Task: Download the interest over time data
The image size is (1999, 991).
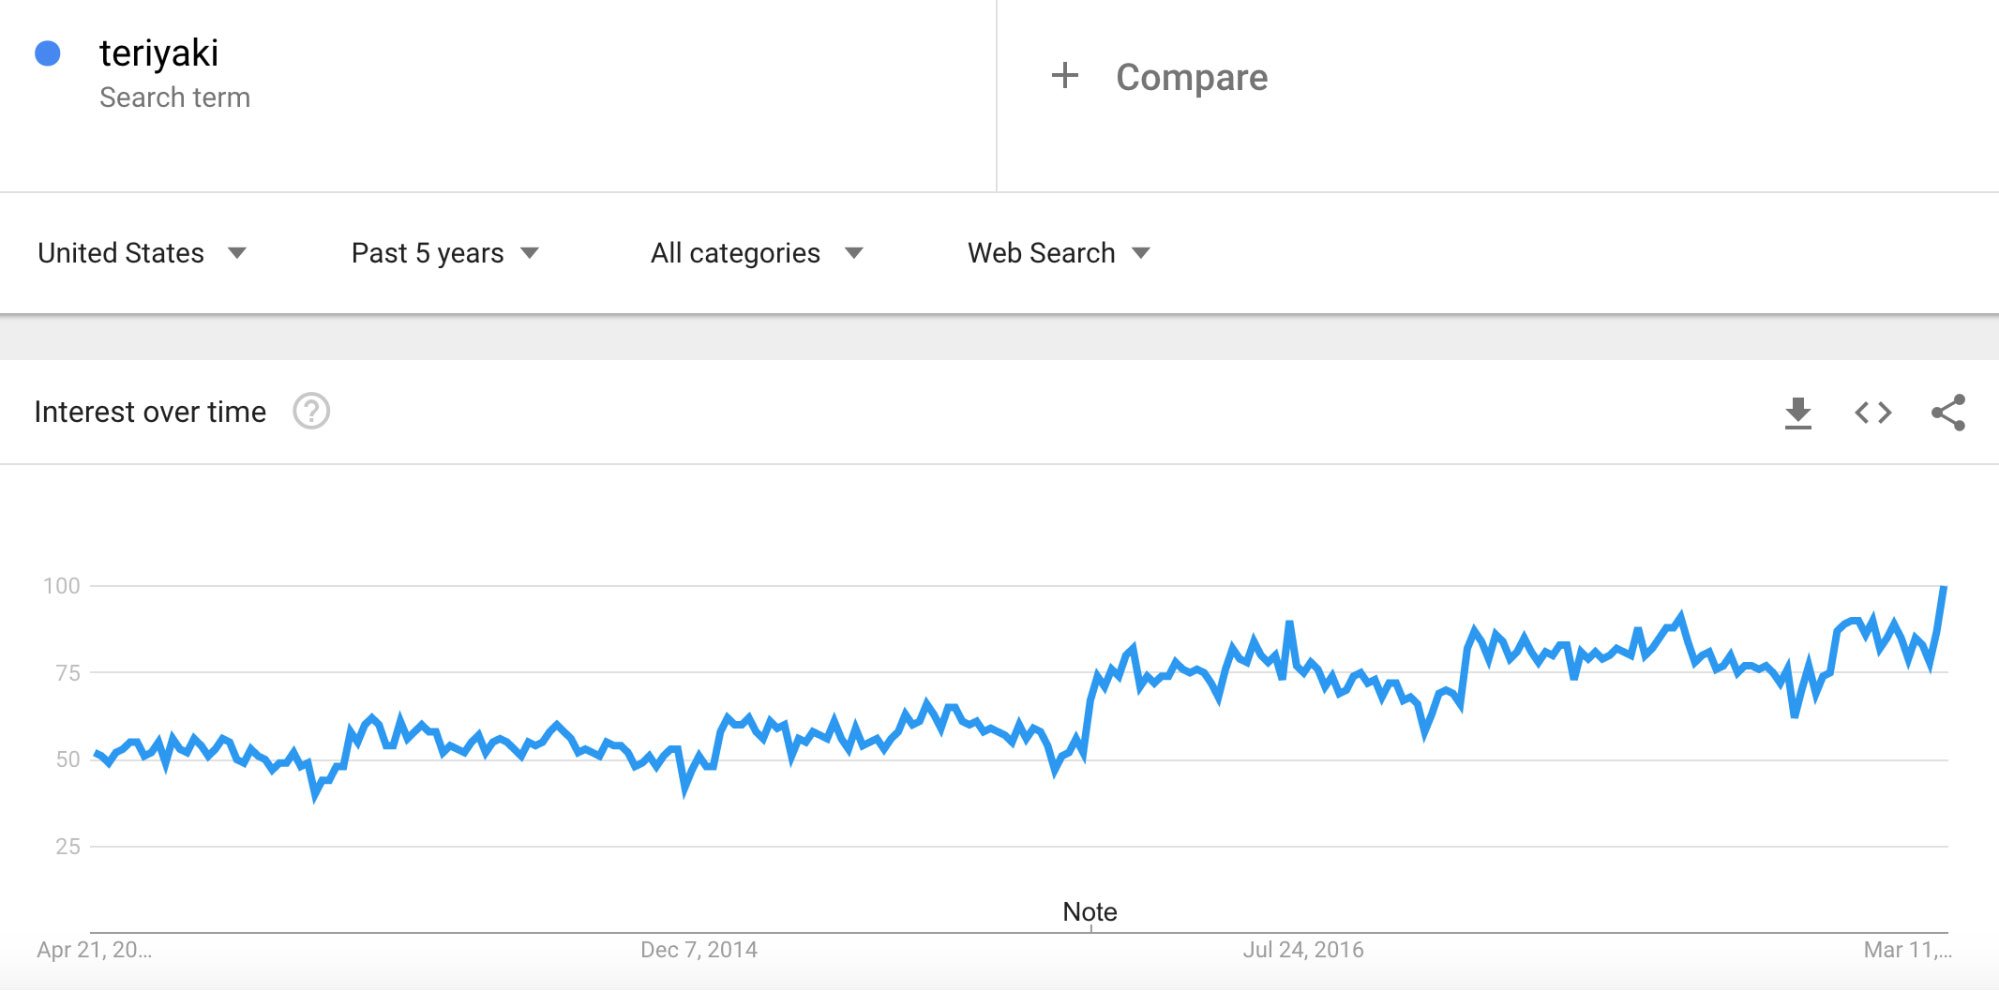Action: (1798, 413)
